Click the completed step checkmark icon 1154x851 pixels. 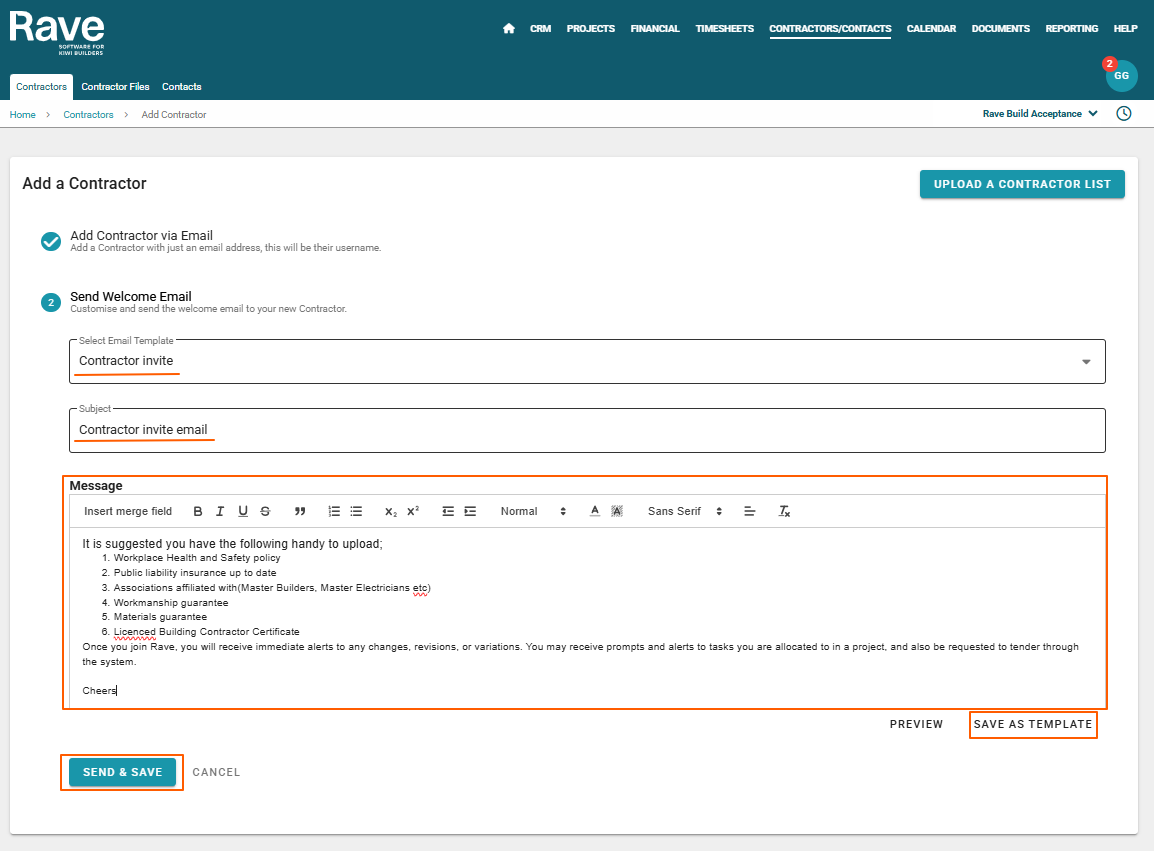coord(51,241)
